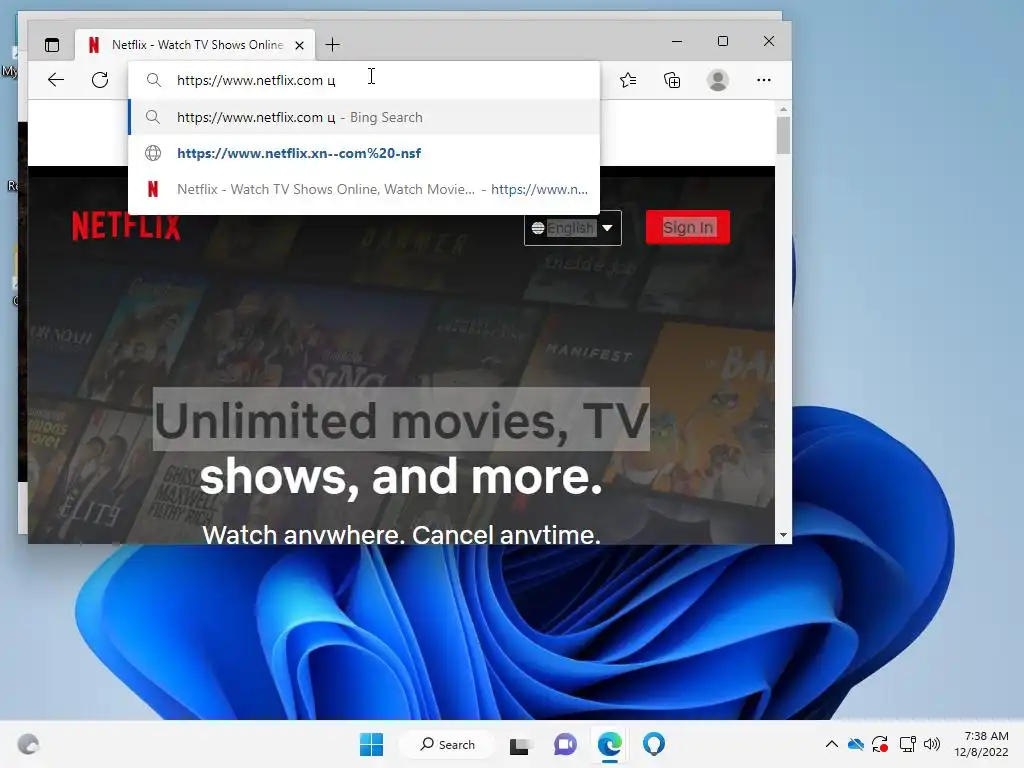Open Task View on the taskbar

(519, 744)
